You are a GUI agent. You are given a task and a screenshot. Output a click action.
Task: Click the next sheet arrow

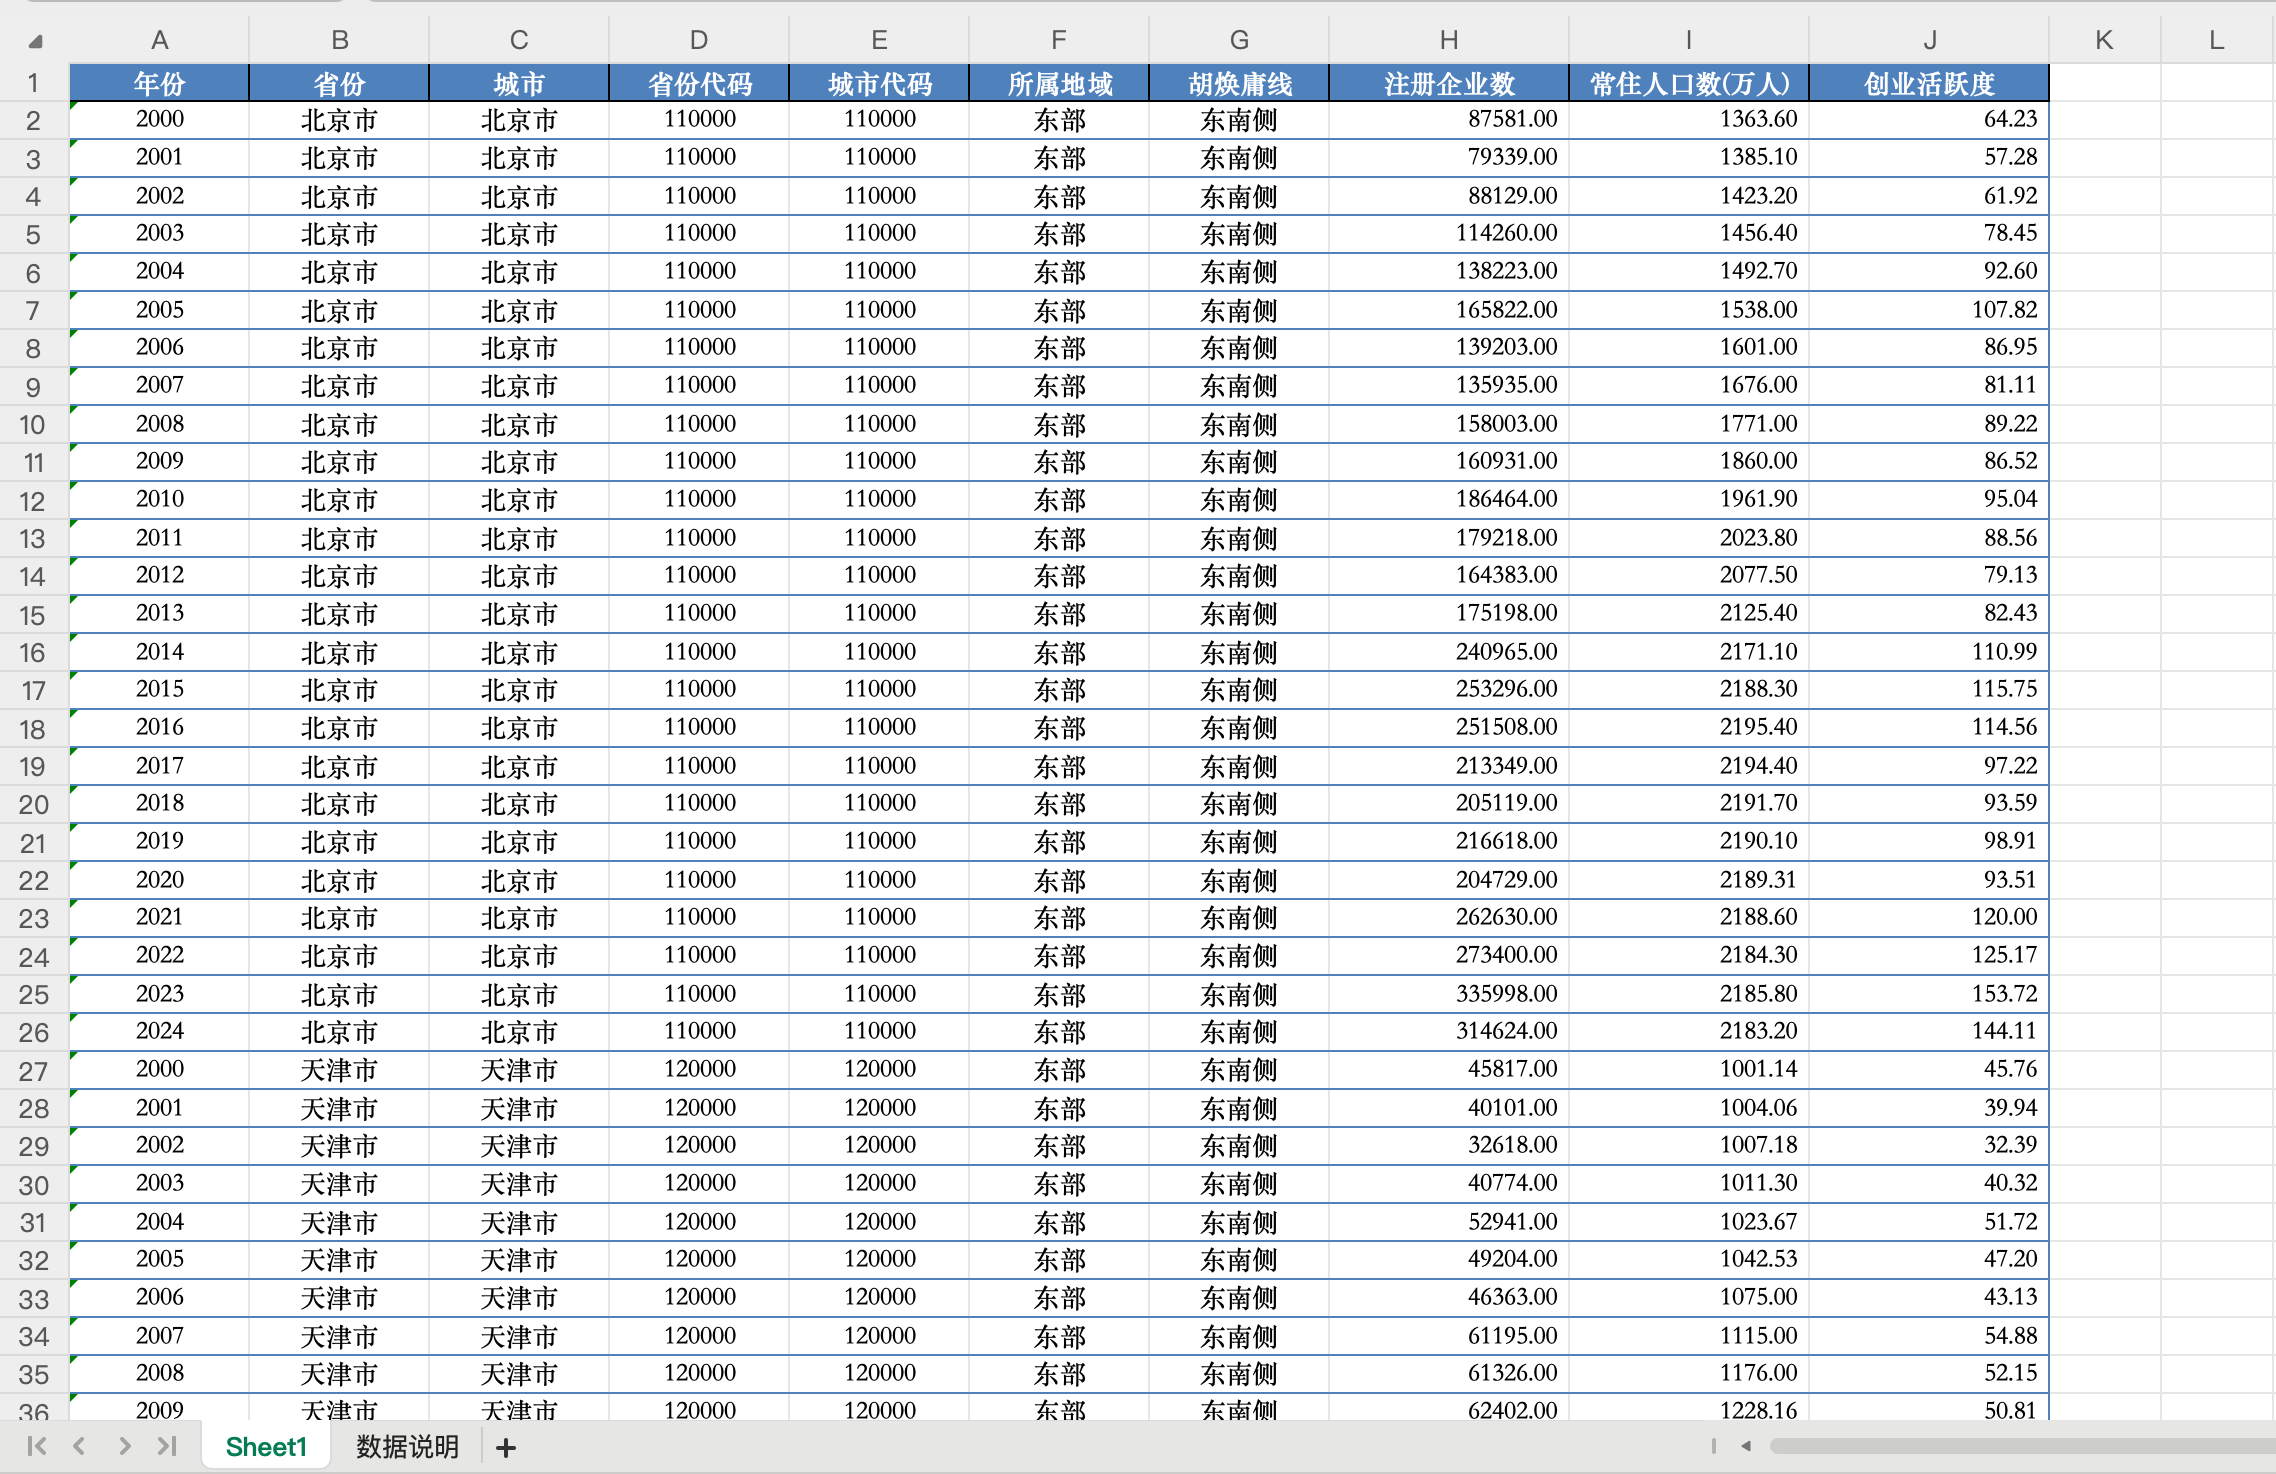[x=124, y=1446]
